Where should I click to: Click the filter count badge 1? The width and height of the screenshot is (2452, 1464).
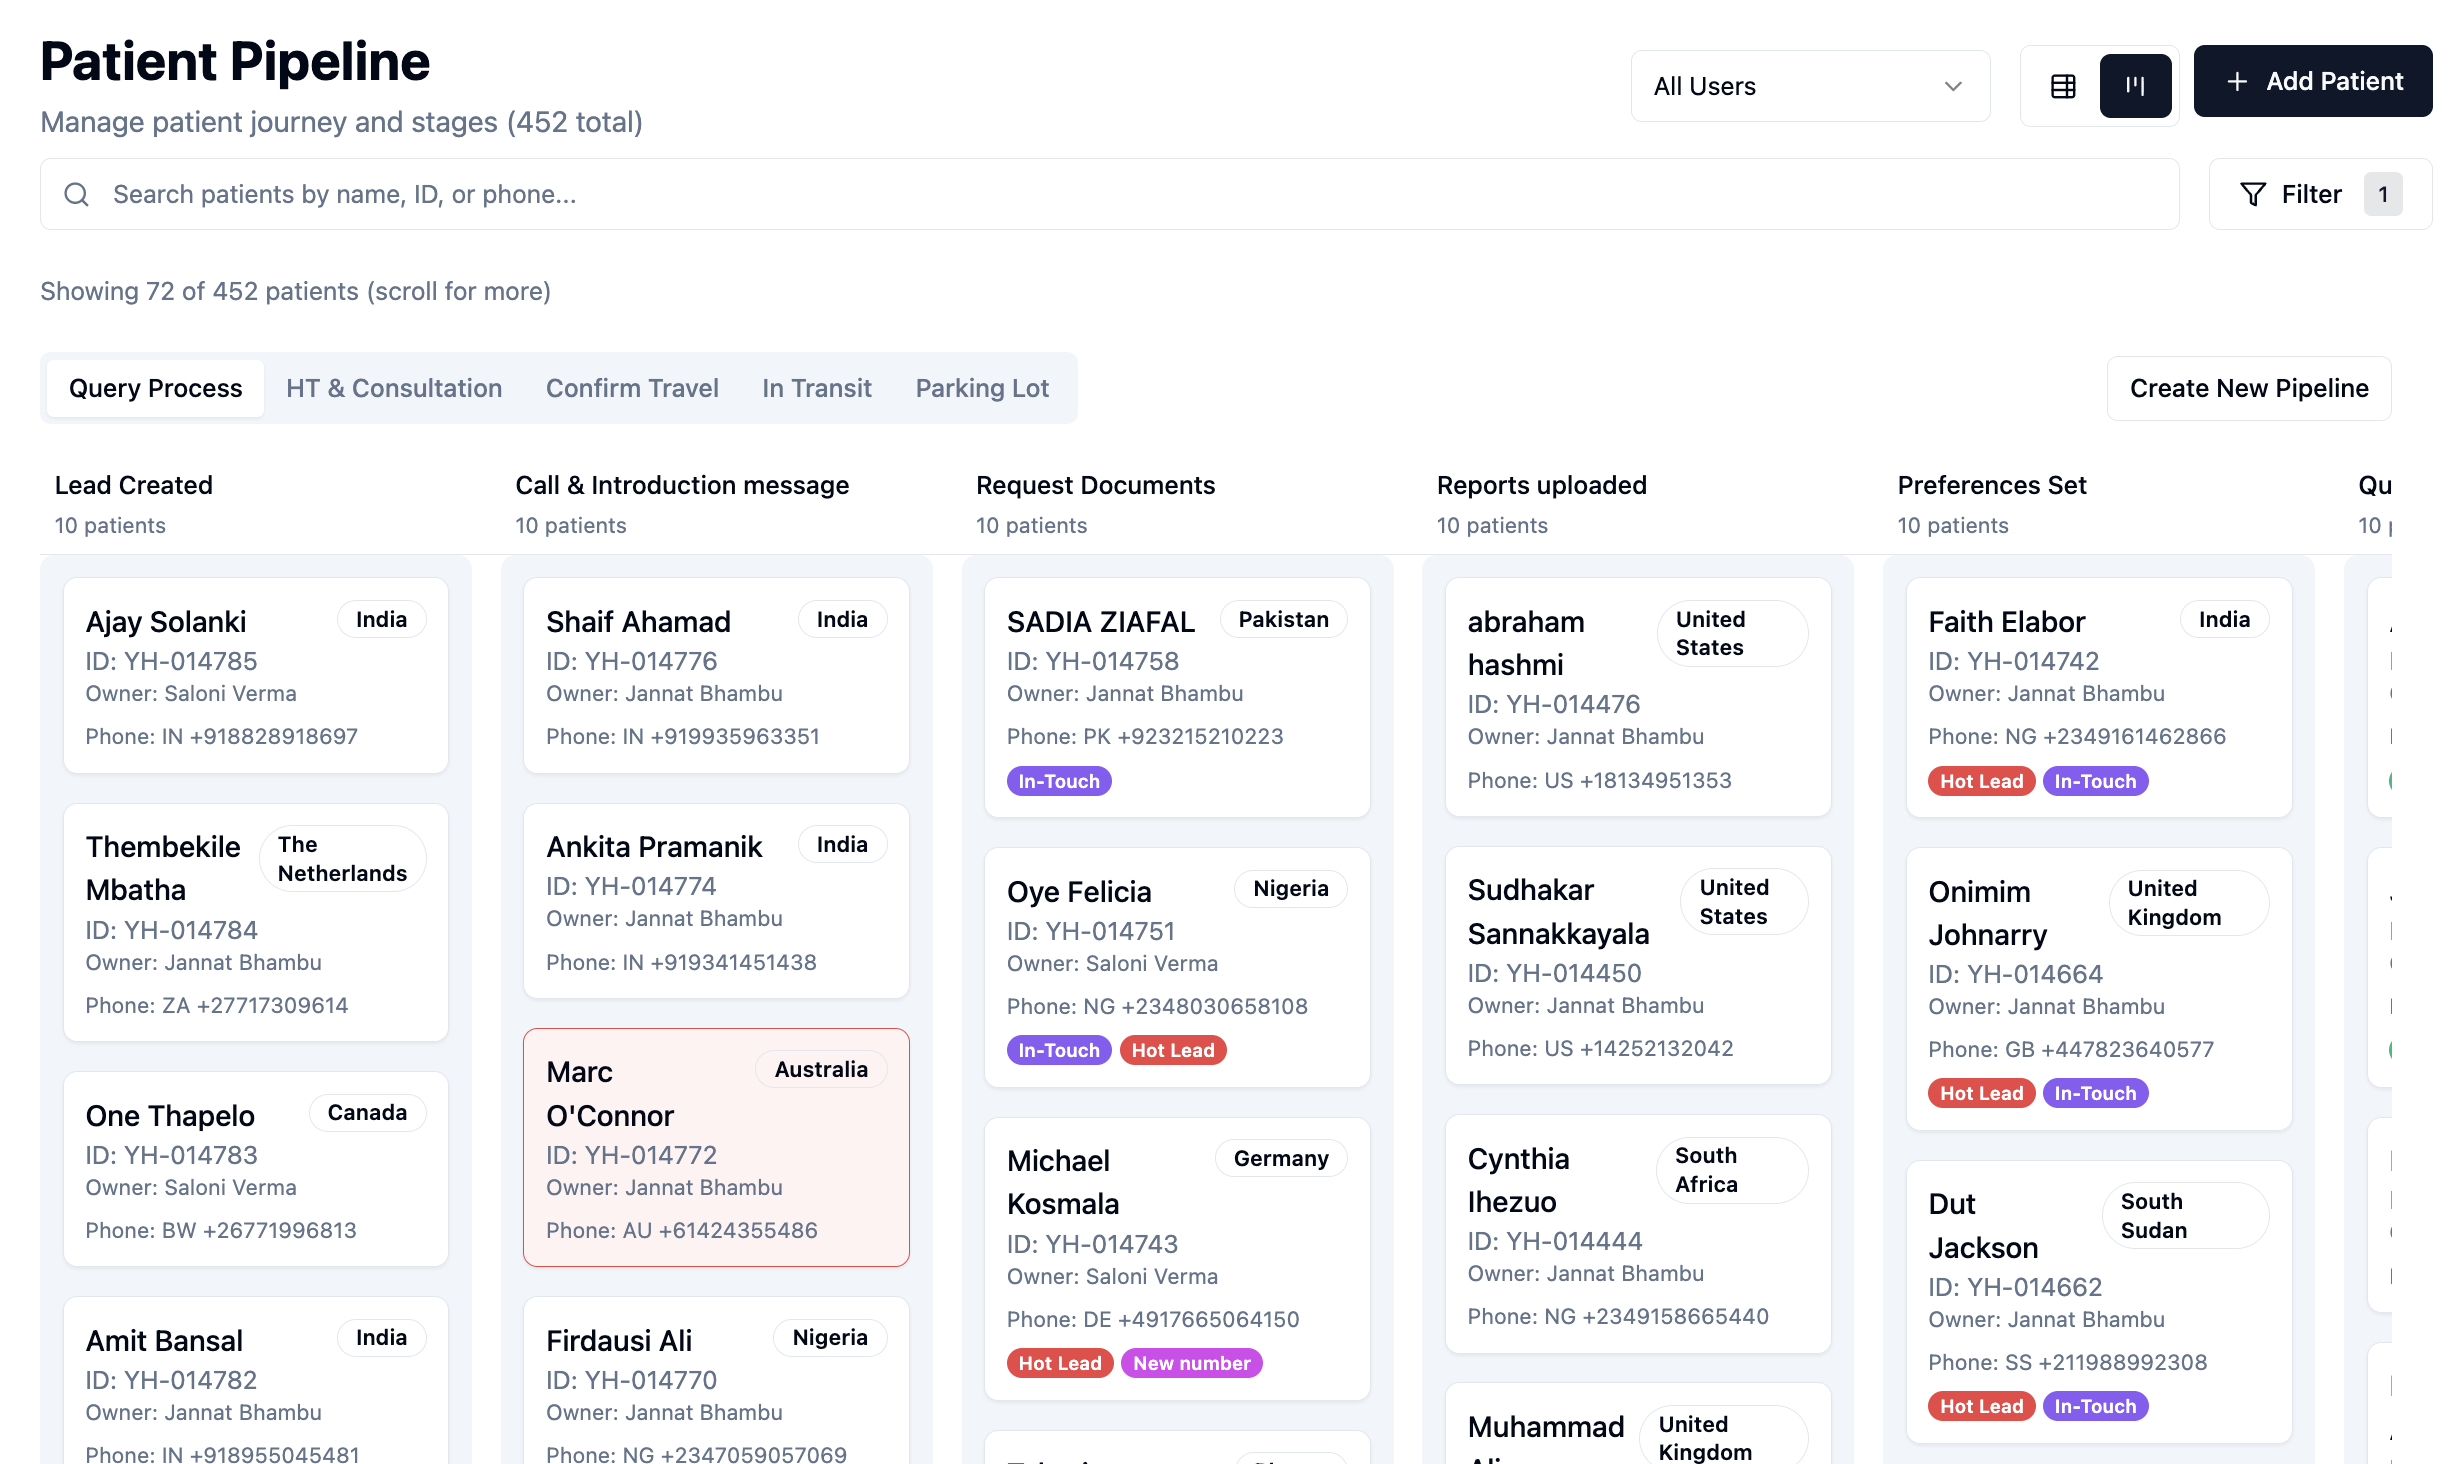tap(2383, 194)
